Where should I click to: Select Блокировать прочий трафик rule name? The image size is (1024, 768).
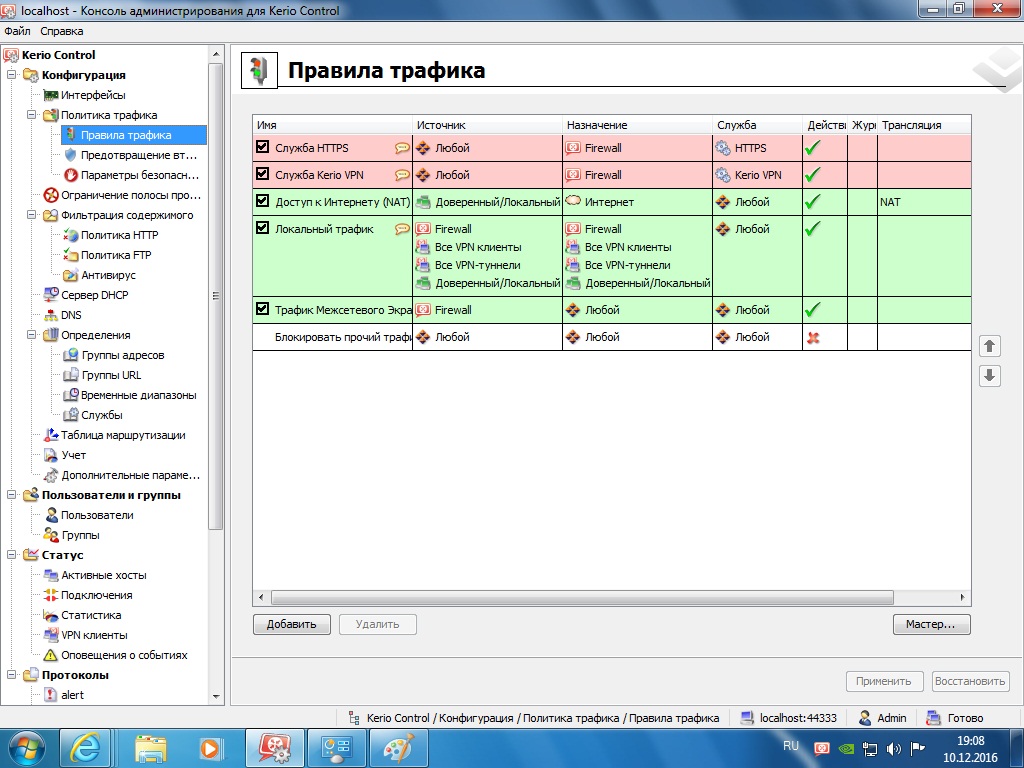click(343, 337)
